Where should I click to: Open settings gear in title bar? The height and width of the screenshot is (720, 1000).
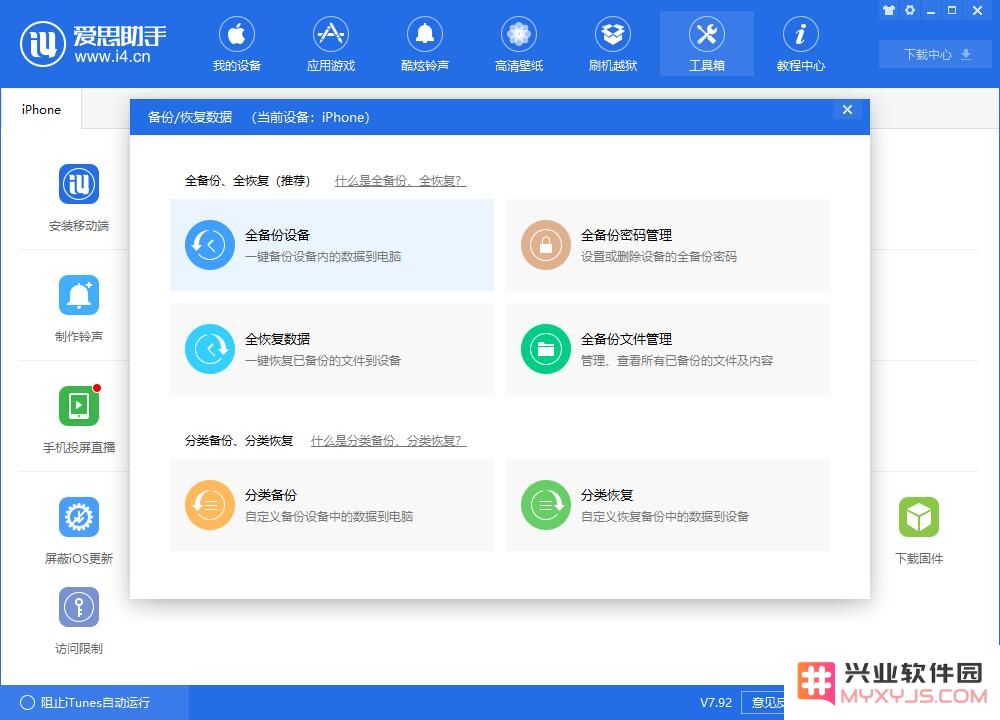click(910, 10)
